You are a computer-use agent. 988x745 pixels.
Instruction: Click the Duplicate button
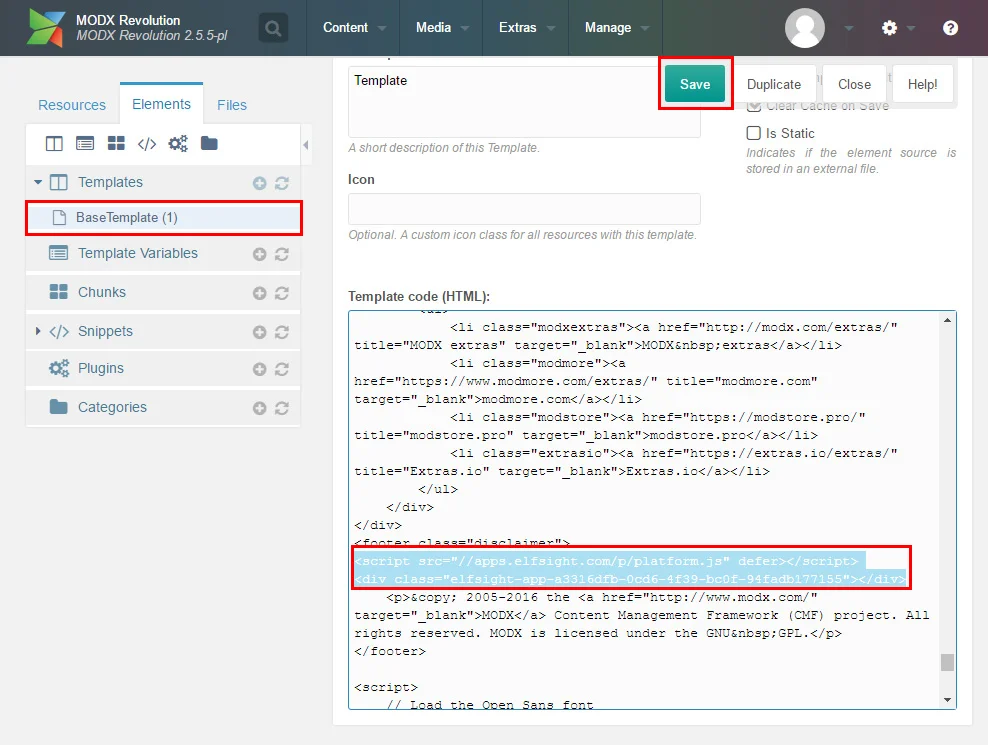tap(774, 84)
